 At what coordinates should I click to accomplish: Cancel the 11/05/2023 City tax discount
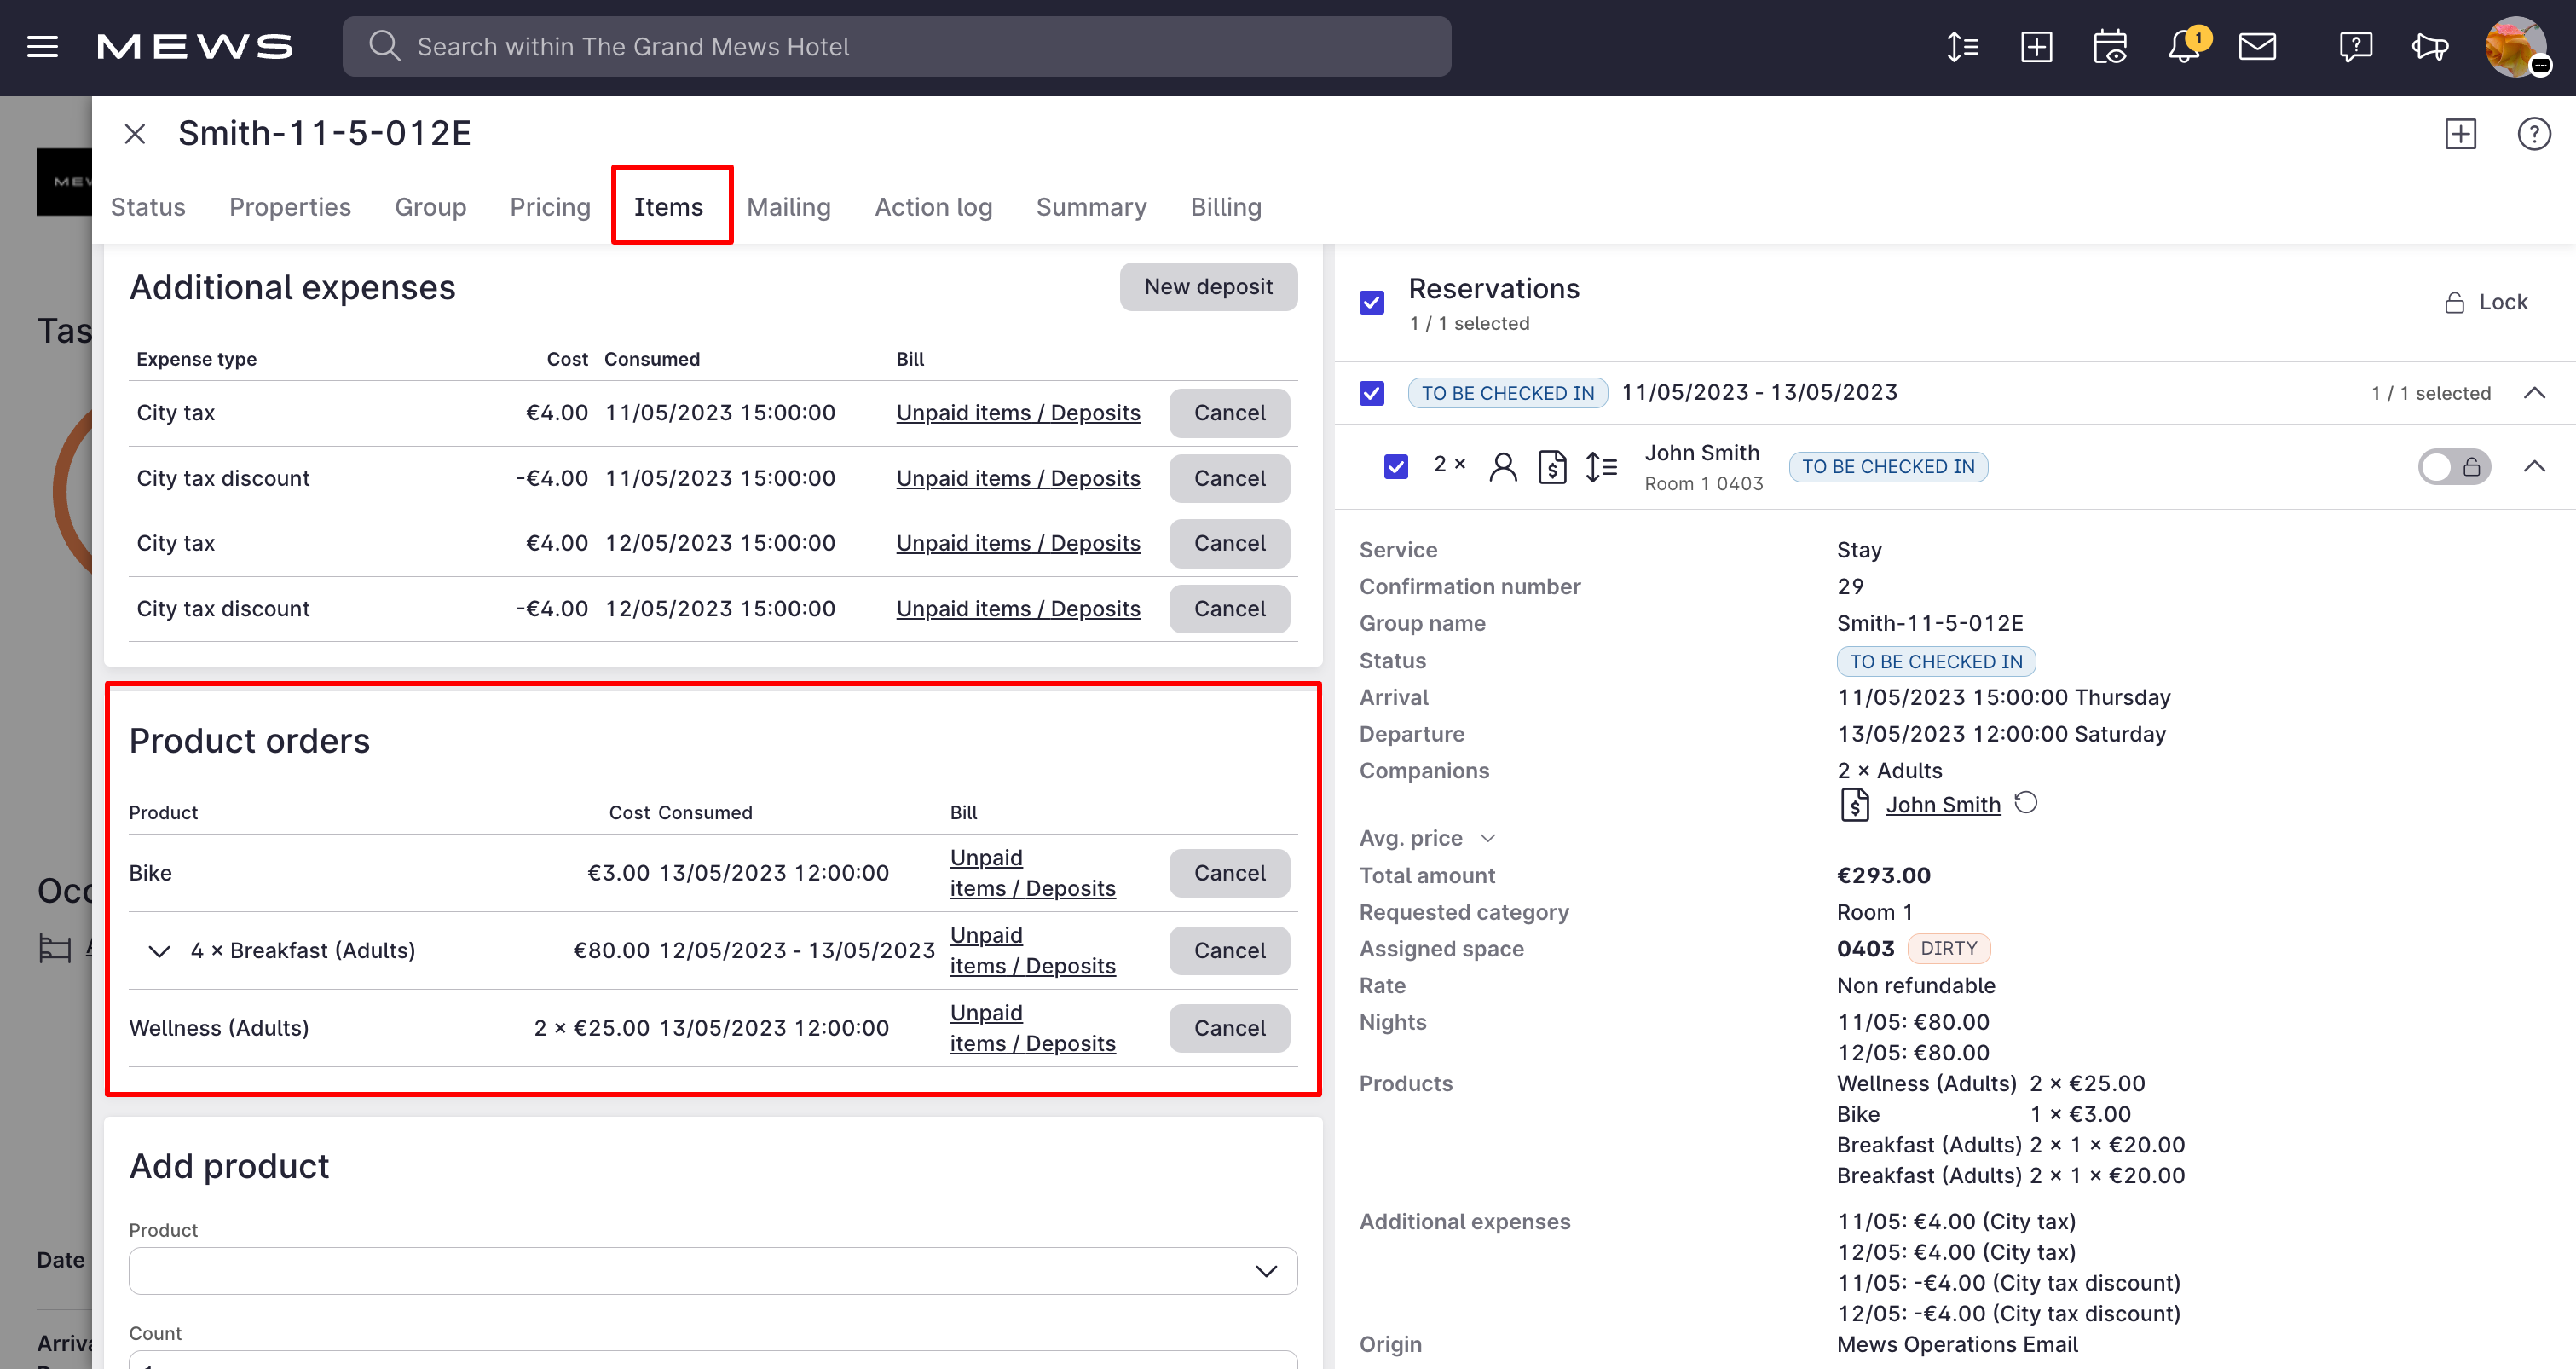pyautogui.click(x=1229, y=479)
